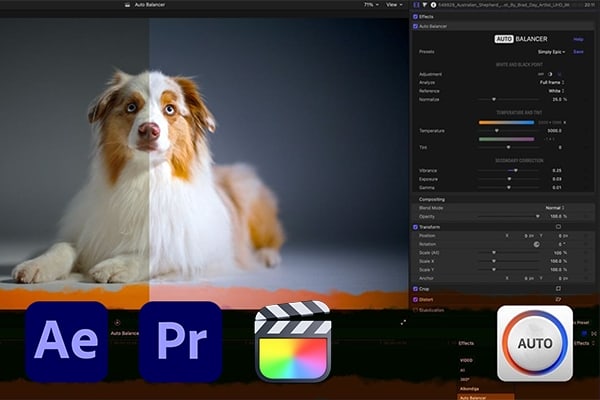Click the After Effects Ae logo
This screenshot has height=400, width=600.
click(67, 341)
